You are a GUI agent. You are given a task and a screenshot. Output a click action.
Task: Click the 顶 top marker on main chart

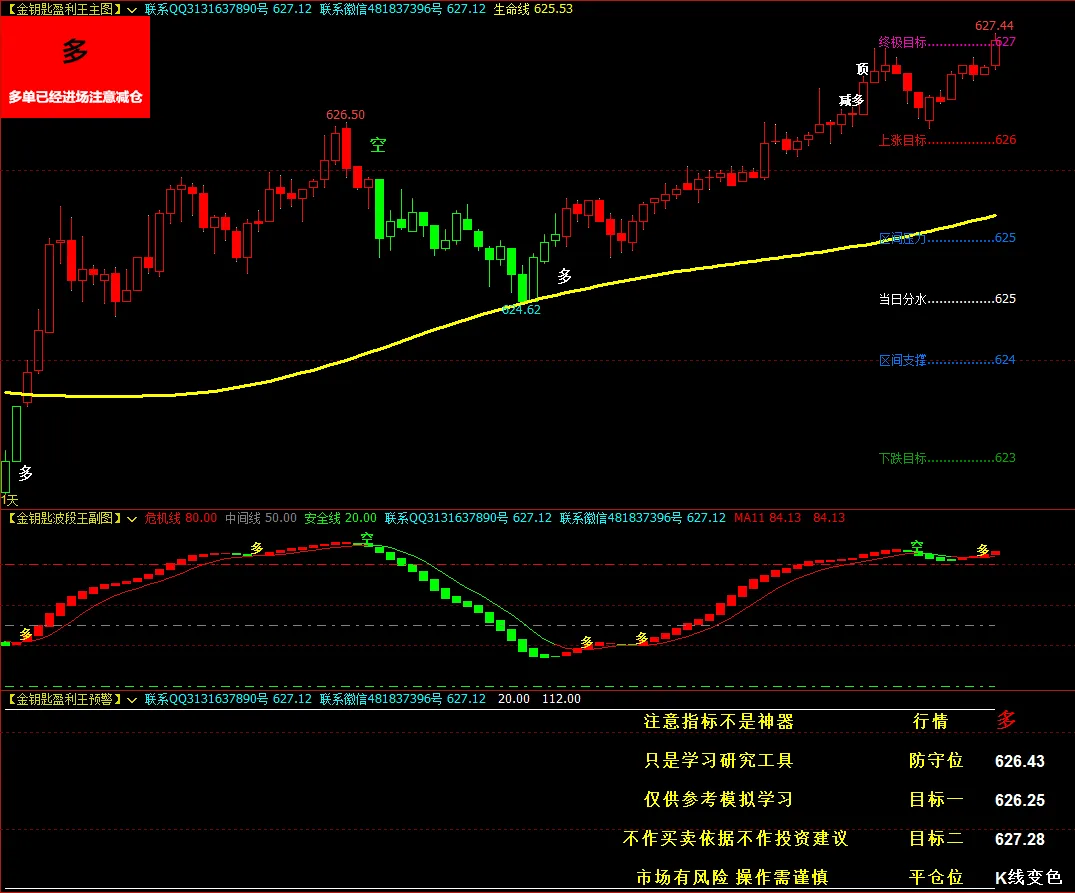point(862,69)
